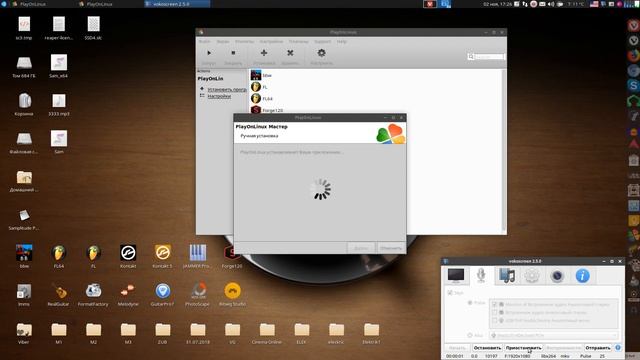This screenshot has height=360, width=640.
Task: Click the volume icon in the top panel
Action: tap(551, 4)
